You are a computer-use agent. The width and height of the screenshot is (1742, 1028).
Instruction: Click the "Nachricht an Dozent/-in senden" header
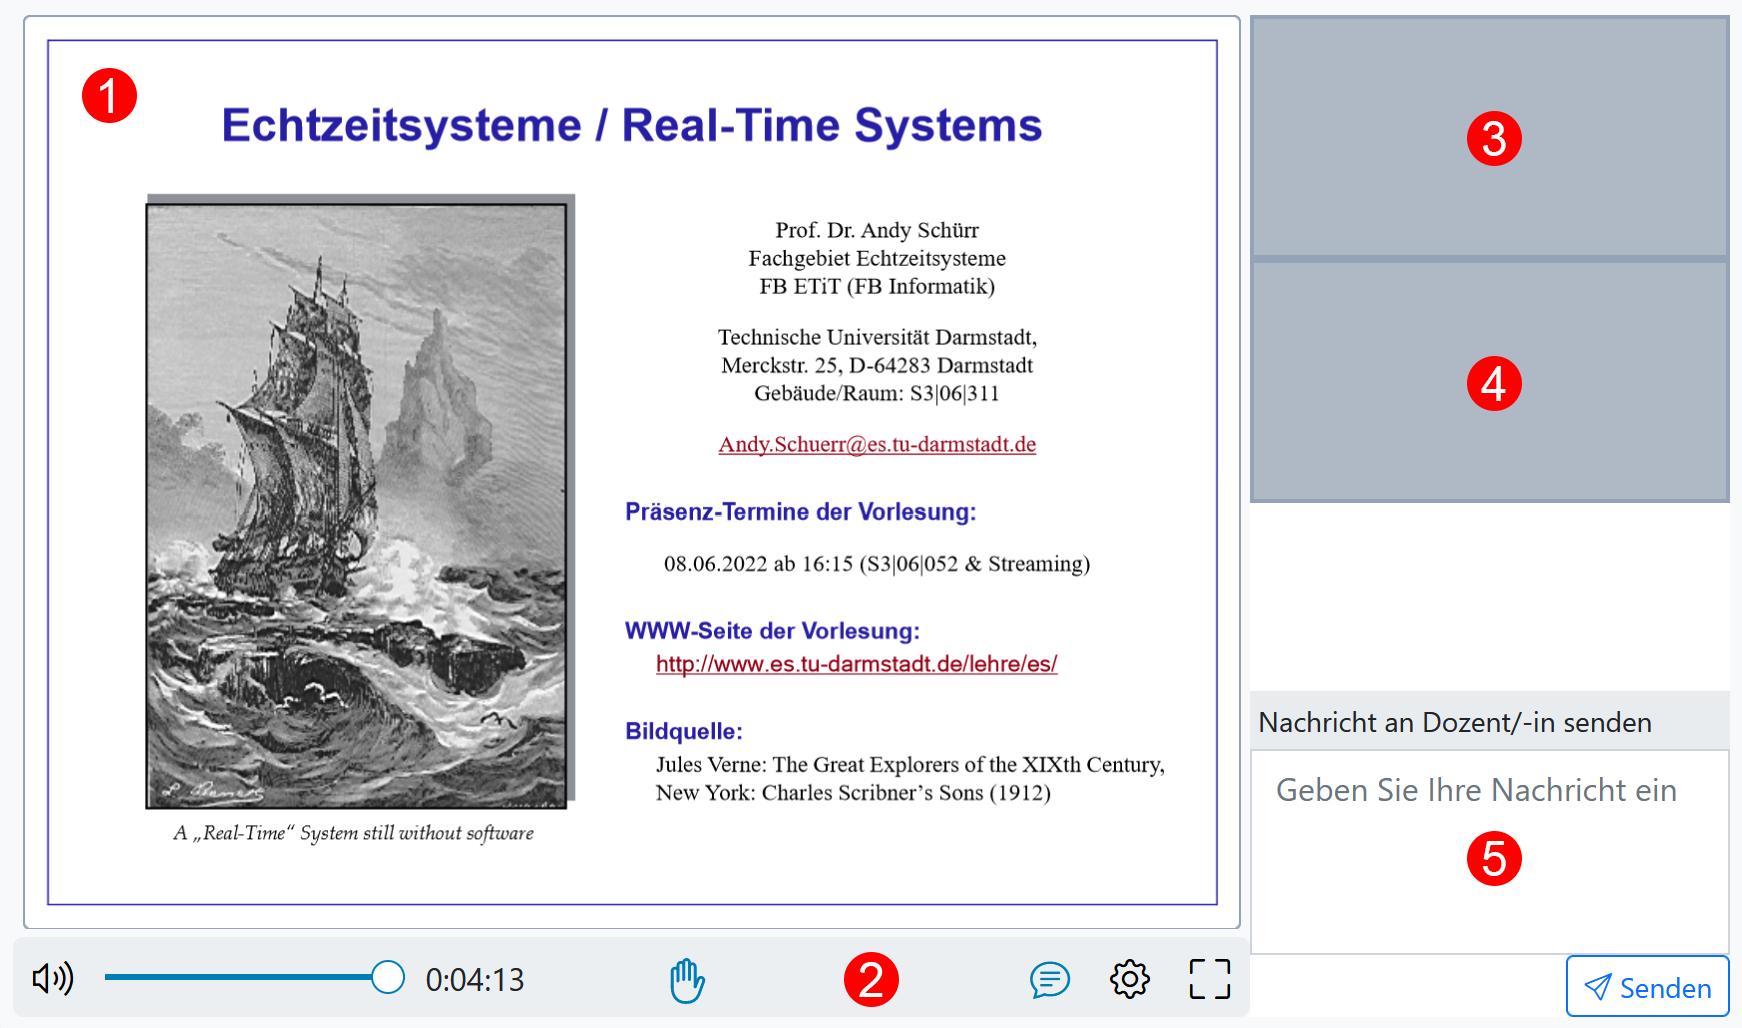point(1455,722)
